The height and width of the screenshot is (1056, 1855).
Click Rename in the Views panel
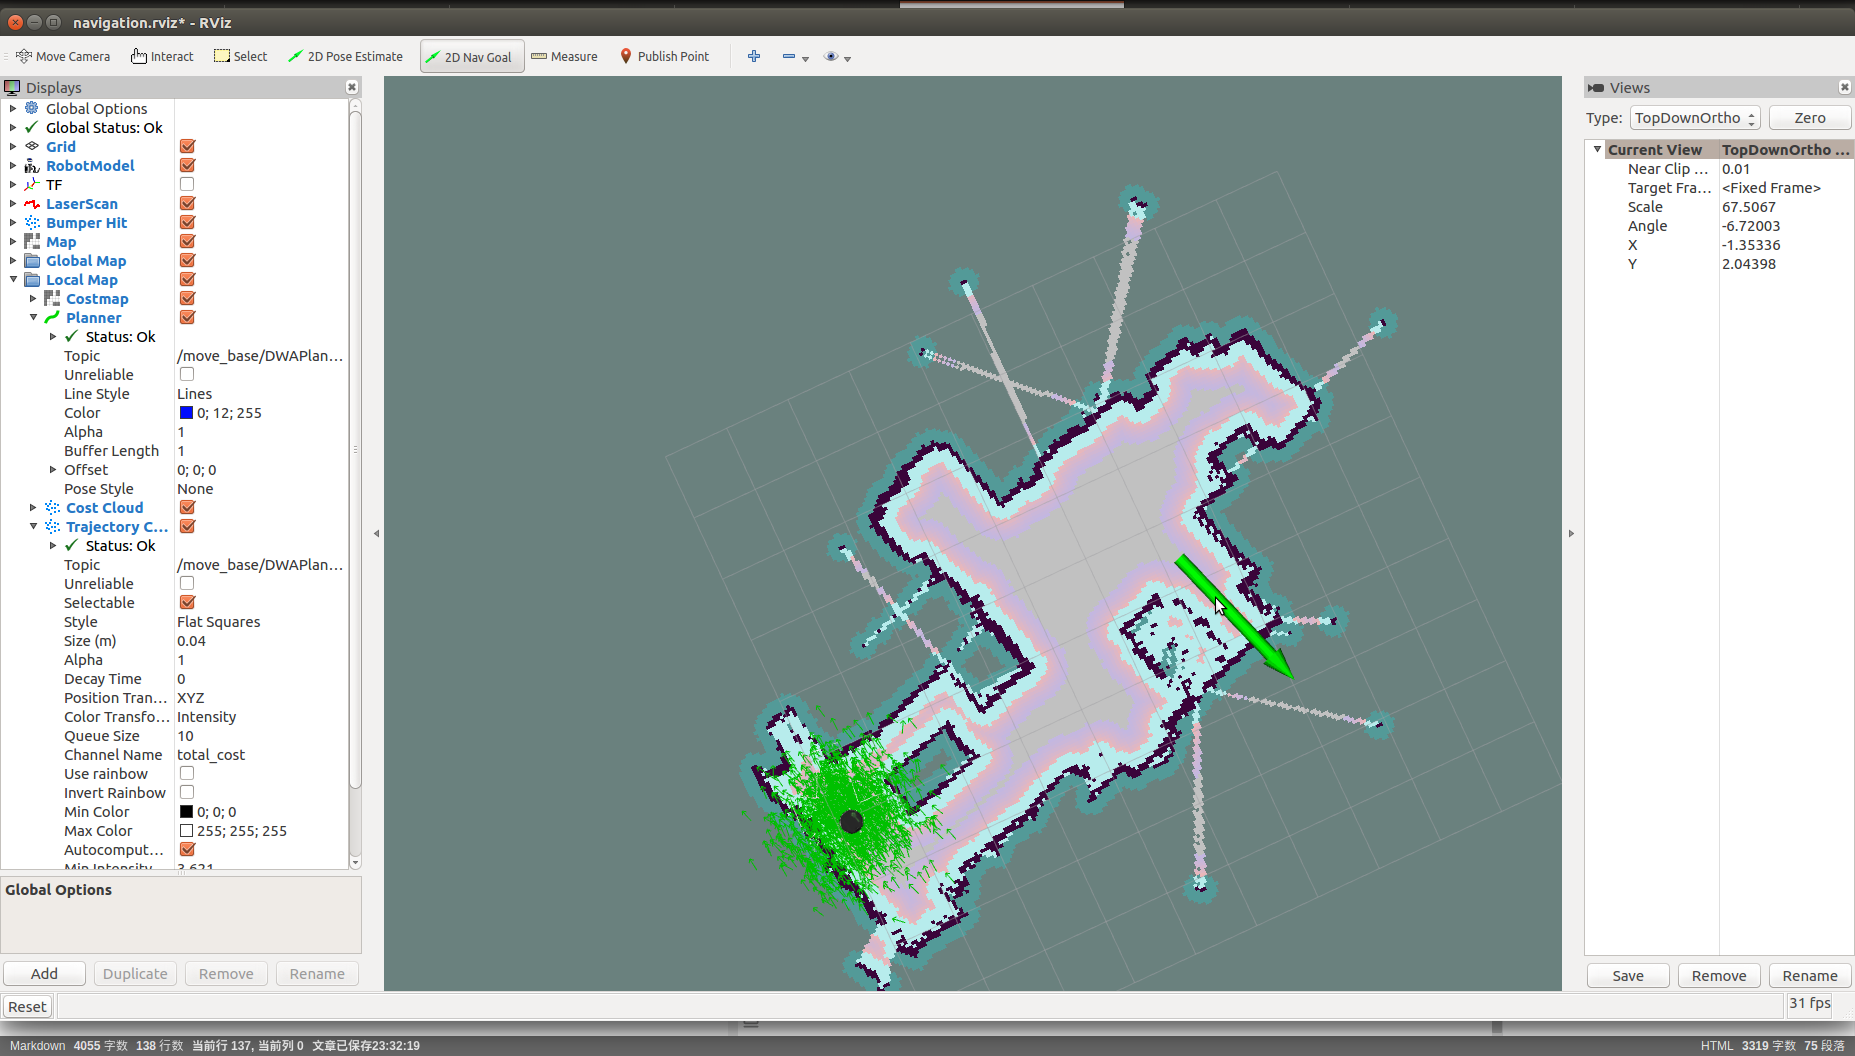point(1810,976)
